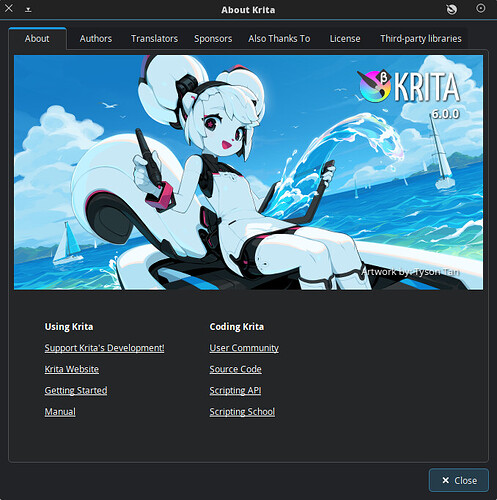This screenshot has width=497, height=500.
Task: Click the Krita app icon in title bar
Action: [452, 9]
